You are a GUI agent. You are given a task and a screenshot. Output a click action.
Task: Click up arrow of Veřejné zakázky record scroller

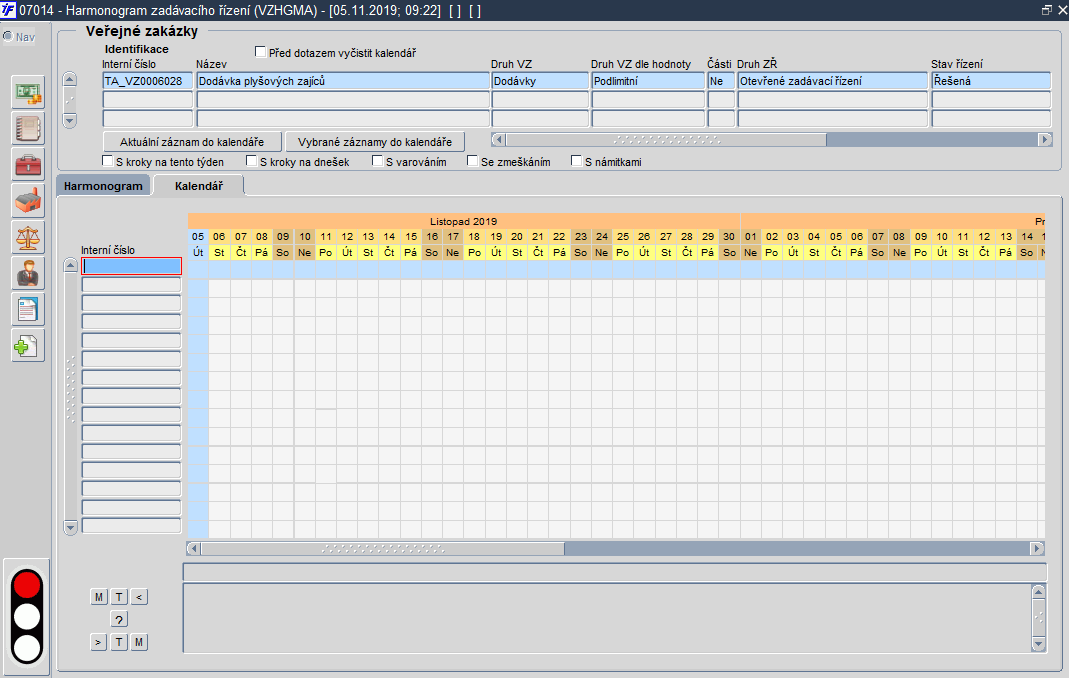[70, 79]
